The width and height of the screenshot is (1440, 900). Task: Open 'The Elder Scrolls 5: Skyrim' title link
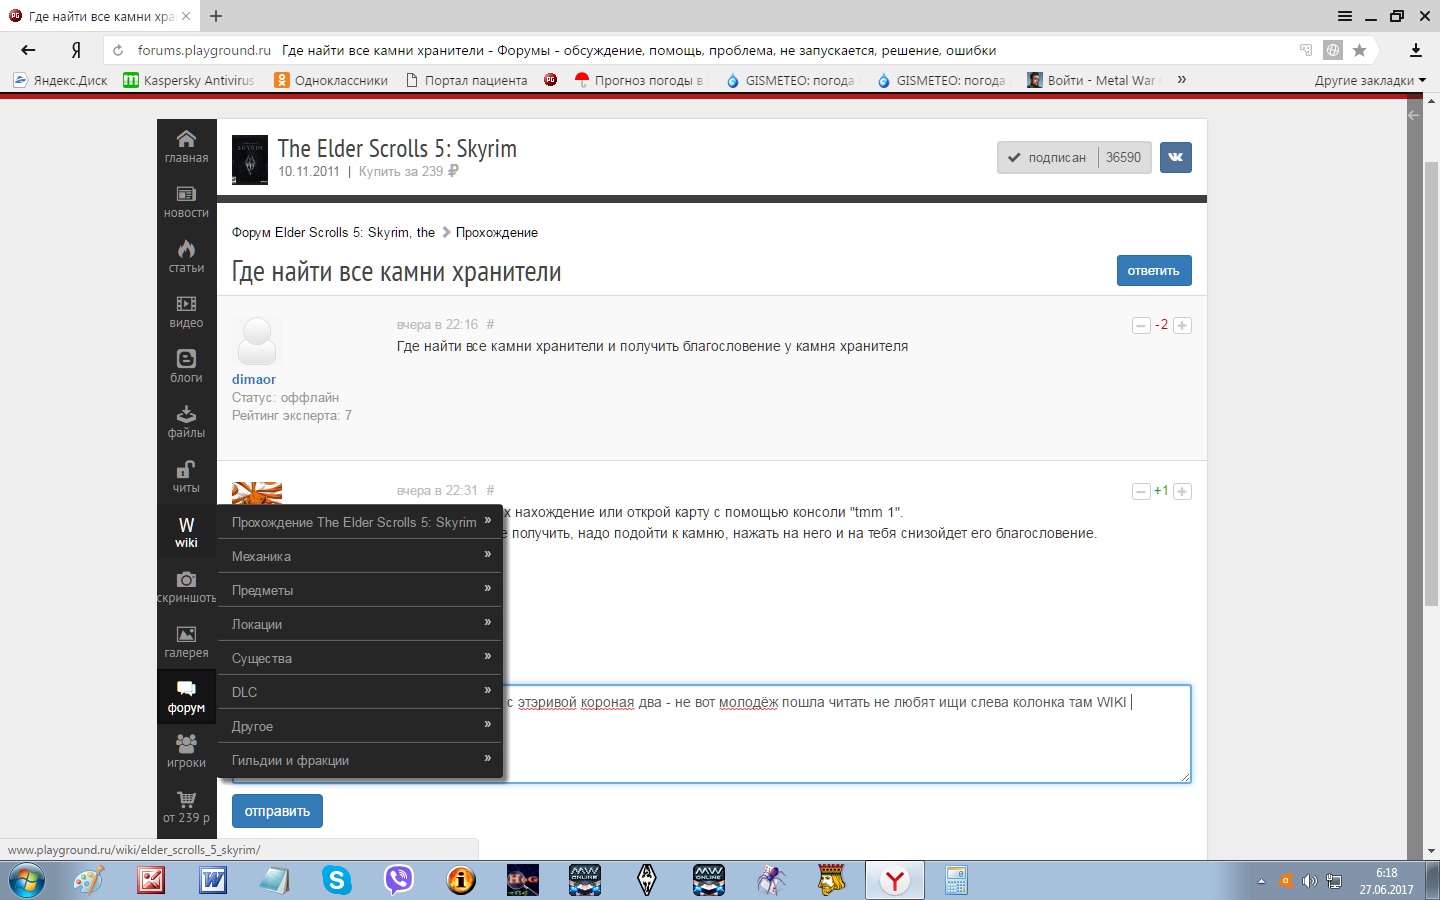coord(397,148)
